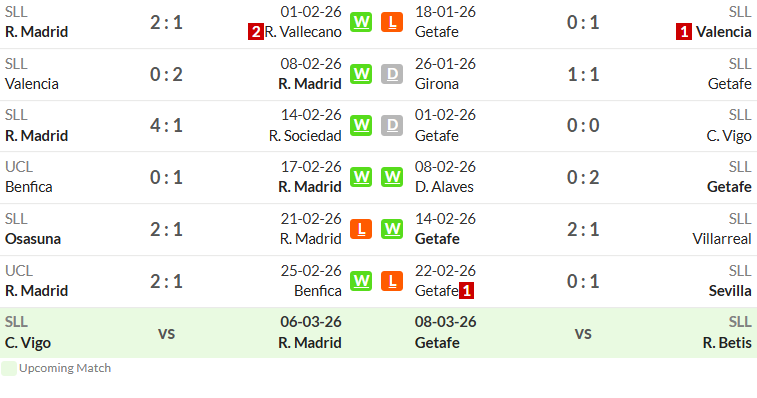Click W badge for D. Alaves vs Getafe
The height and width of the screenshot is (398, 757).
tap(392, 177)
